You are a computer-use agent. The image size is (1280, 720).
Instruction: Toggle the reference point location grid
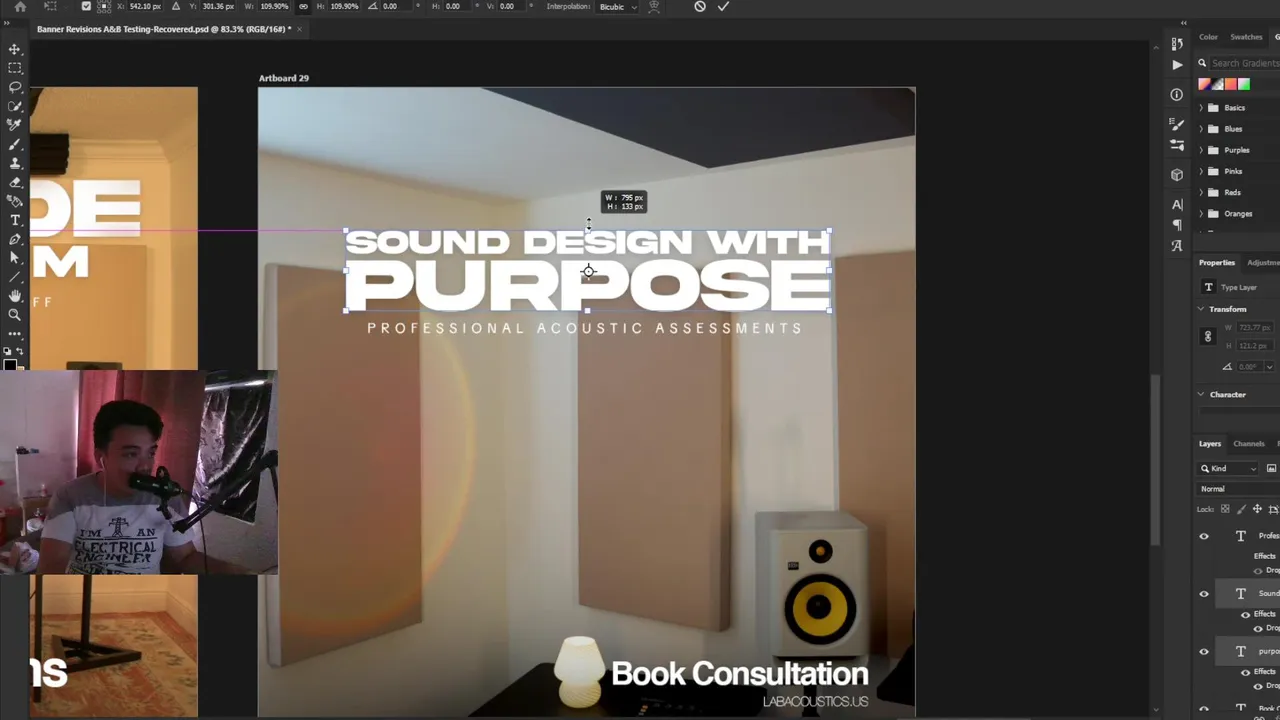(104, 6)
